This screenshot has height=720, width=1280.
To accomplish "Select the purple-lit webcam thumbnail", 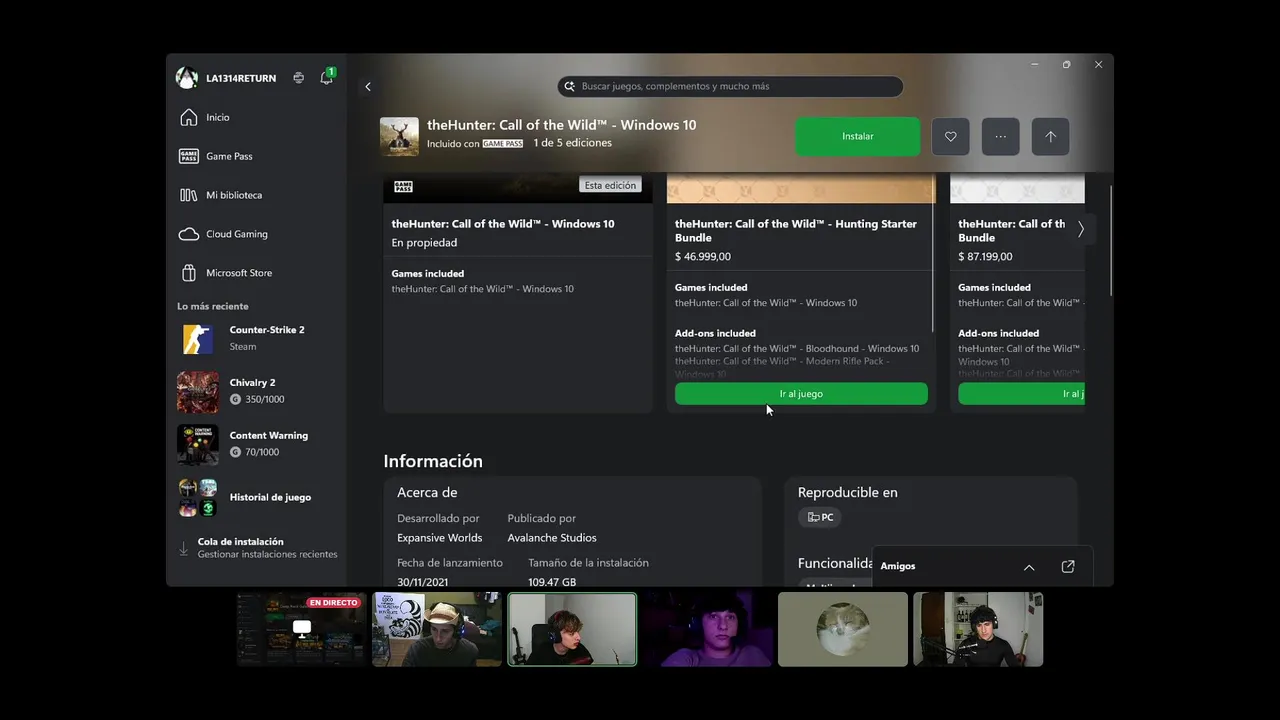I will coord(707,629).
